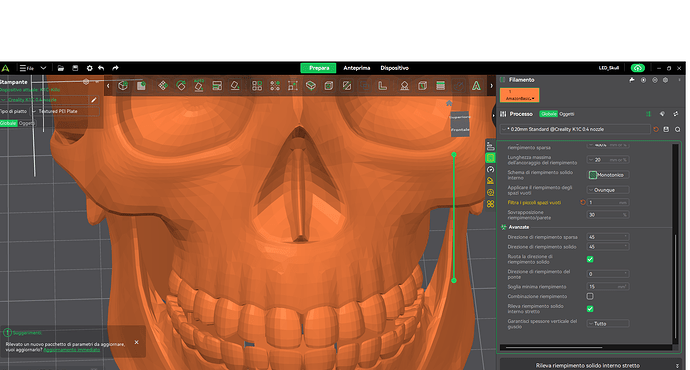Uncheck Rileva riempimento solido interno stretto

coord(590,308)
